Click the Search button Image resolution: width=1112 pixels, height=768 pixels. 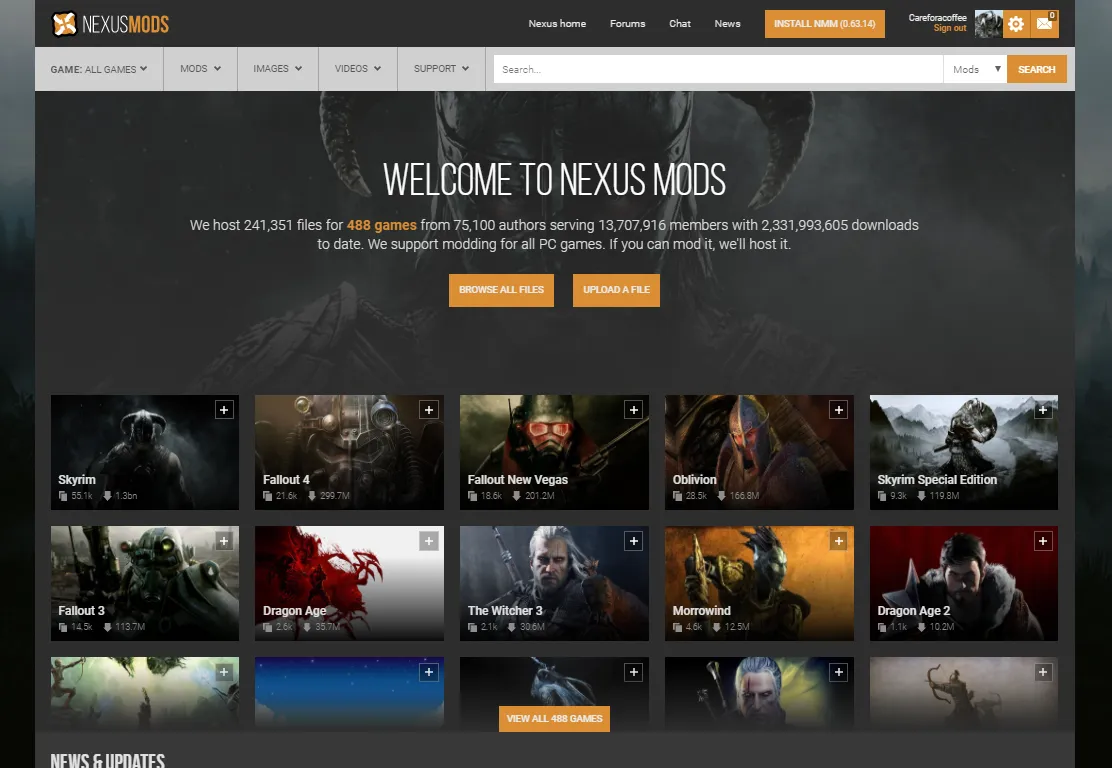pyautogui.click(x=1037, y=69)
